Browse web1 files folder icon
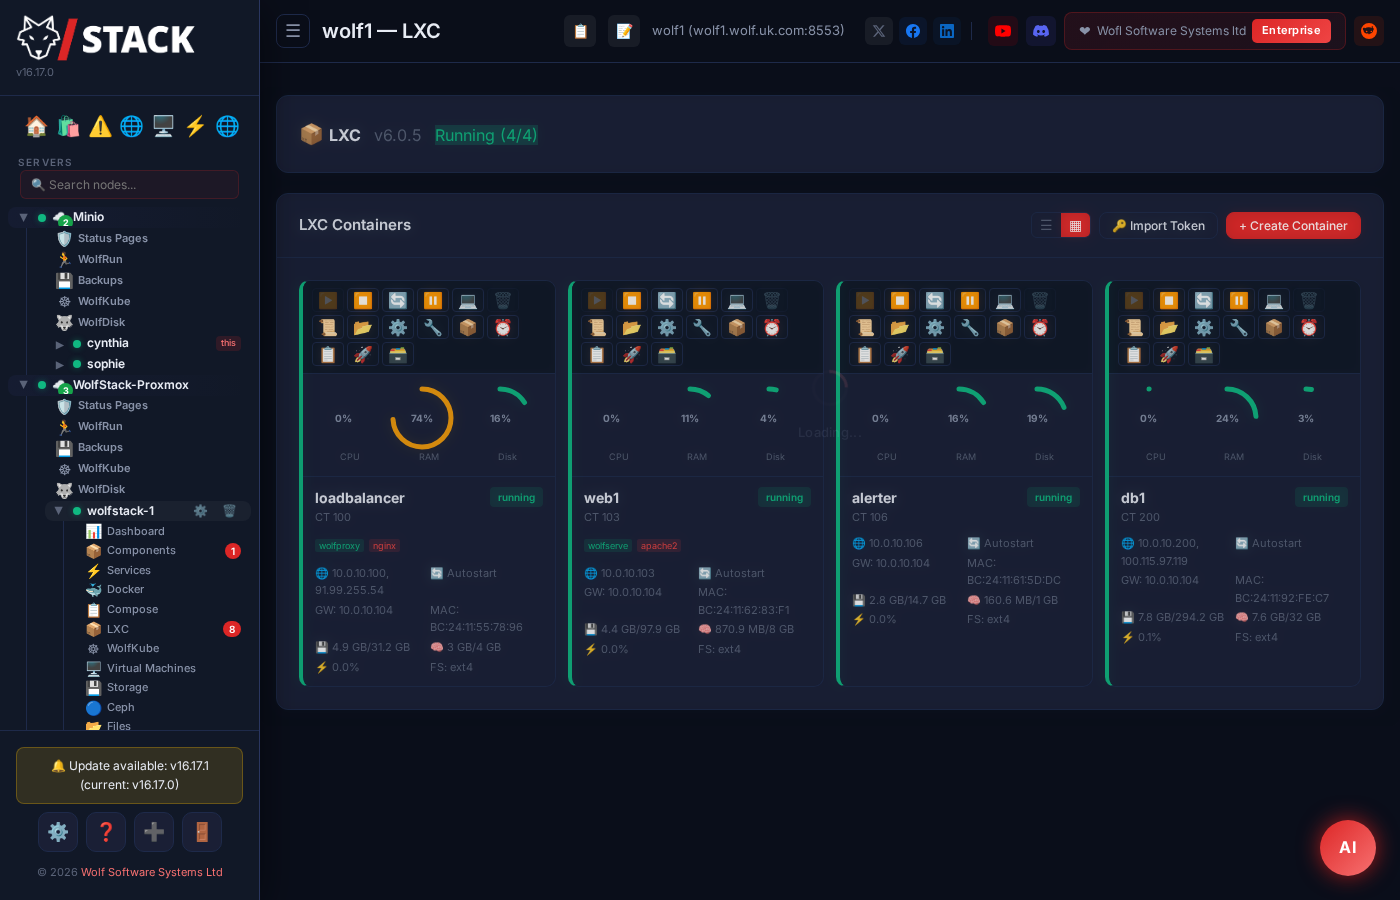 632,327
